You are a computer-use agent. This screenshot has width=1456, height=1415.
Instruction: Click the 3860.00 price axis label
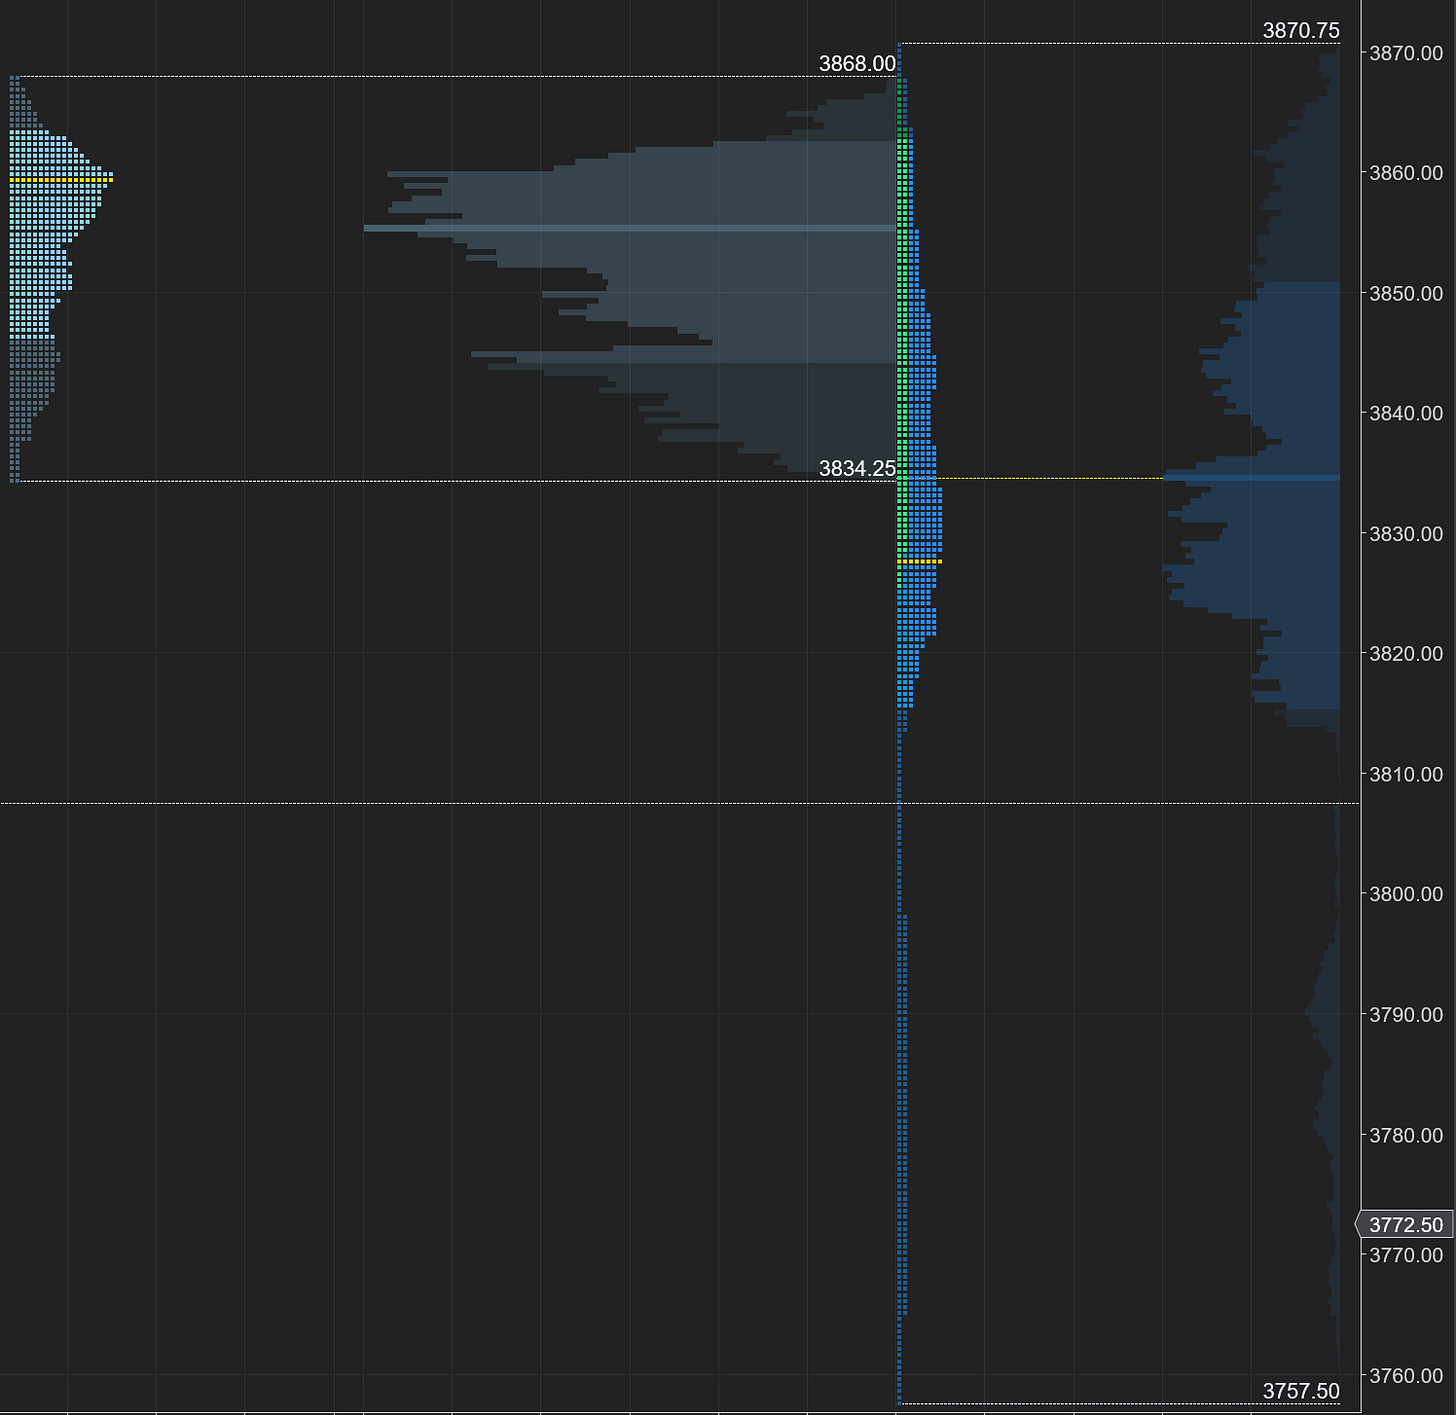click(1405, 173)
